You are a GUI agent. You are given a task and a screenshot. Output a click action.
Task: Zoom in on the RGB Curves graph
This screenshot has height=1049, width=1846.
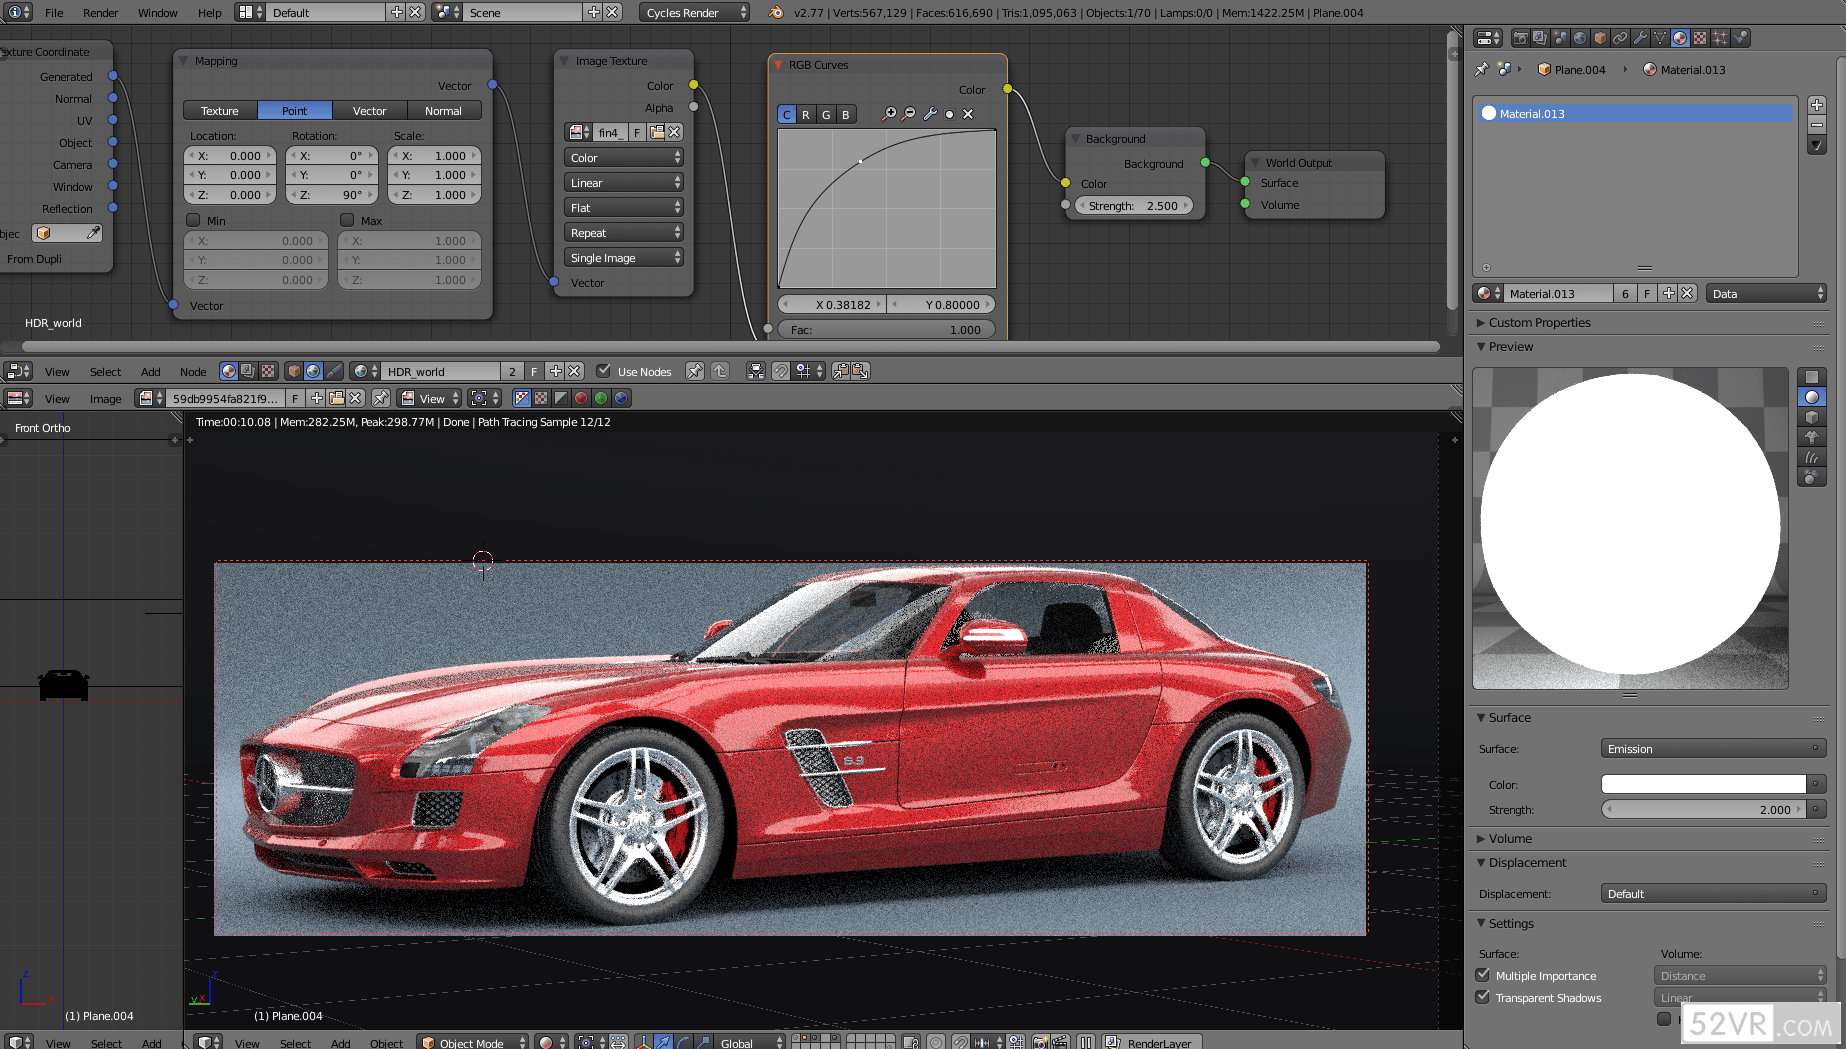889,114
